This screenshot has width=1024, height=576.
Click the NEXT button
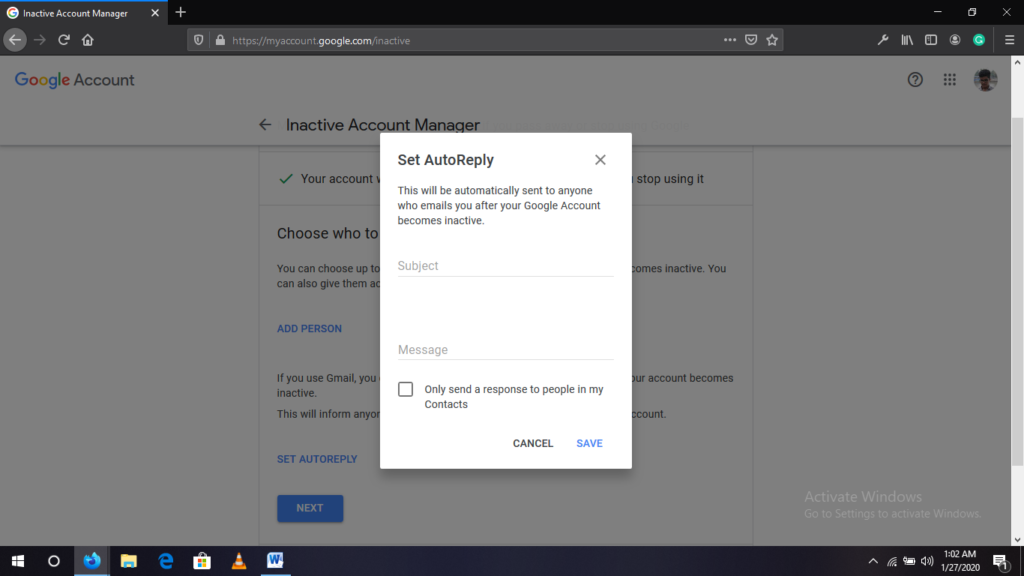[310, 508]
